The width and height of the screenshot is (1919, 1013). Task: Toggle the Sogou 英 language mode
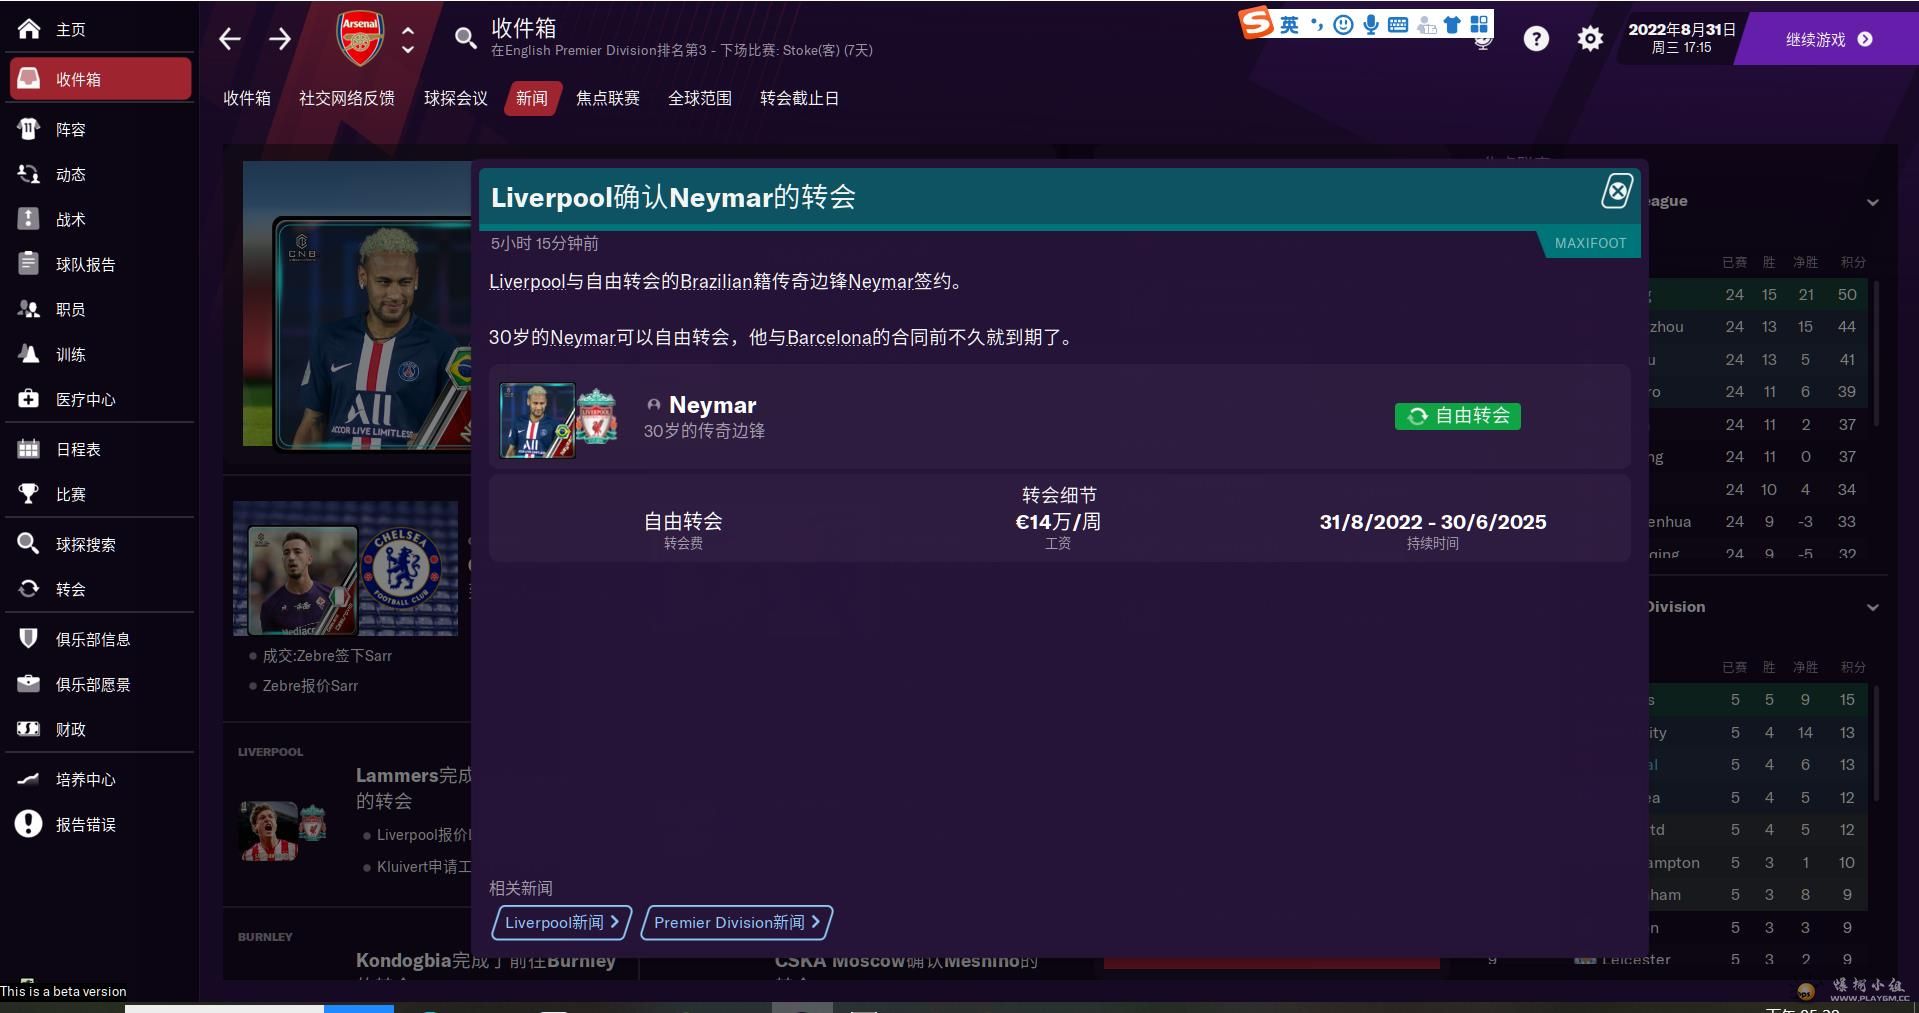point(1290,25)
